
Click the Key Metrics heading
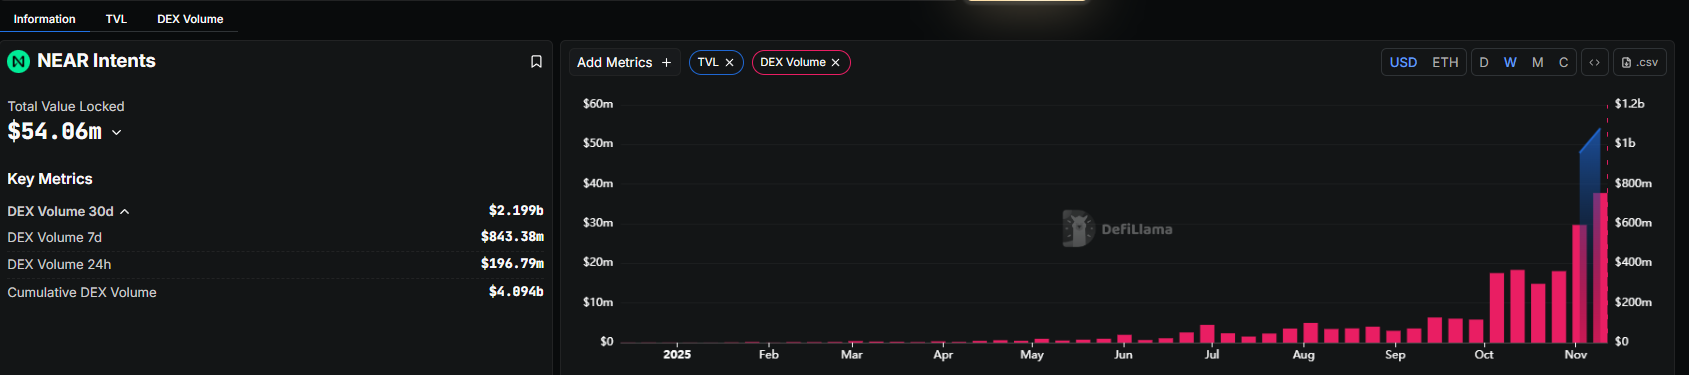(x=50, y=179)
